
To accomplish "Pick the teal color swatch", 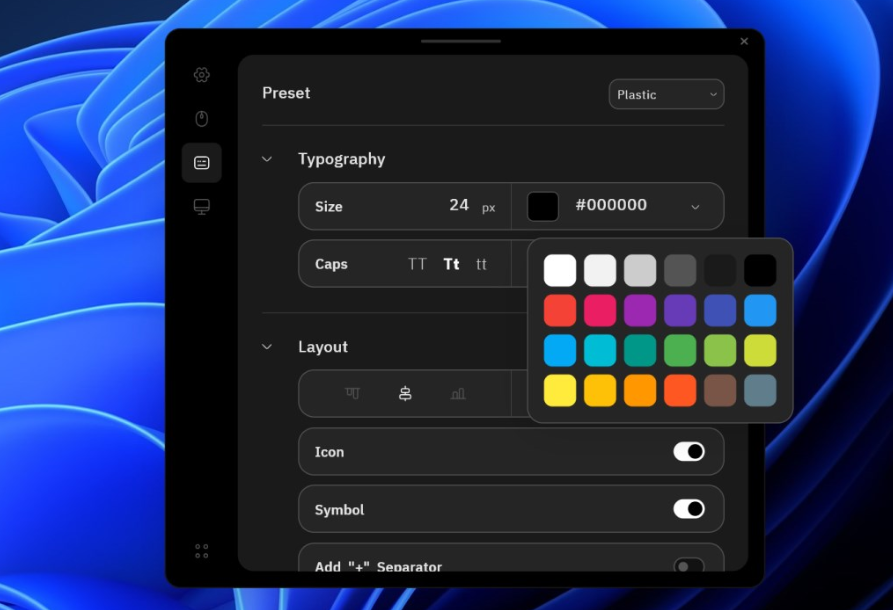I will (640, 350).
